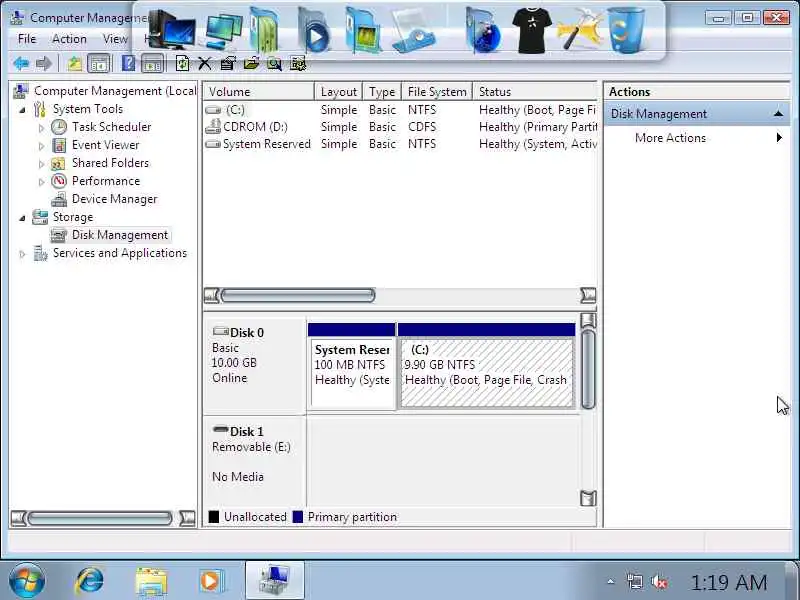
Task: Click the Computer dock icon
Action: pos(171,30)
